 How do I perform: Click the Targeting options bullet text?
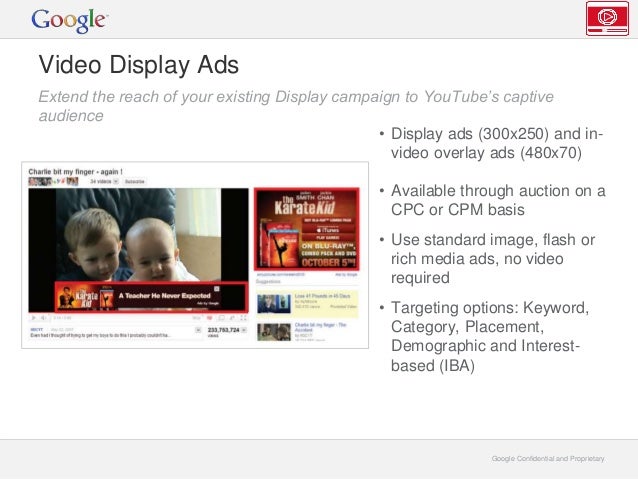click(x=490, y=336)
